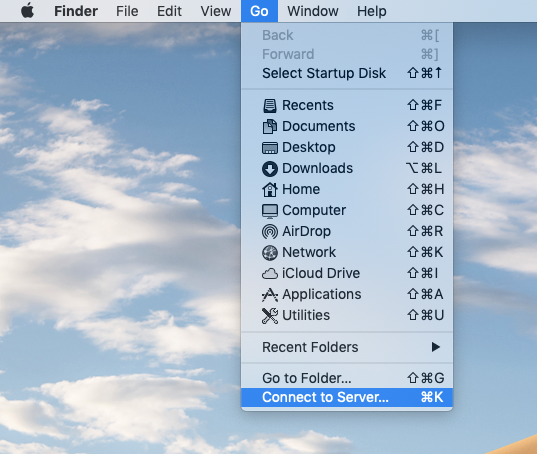Click the ⇧⌘U shortcut beside Utilities

point(425,315)
